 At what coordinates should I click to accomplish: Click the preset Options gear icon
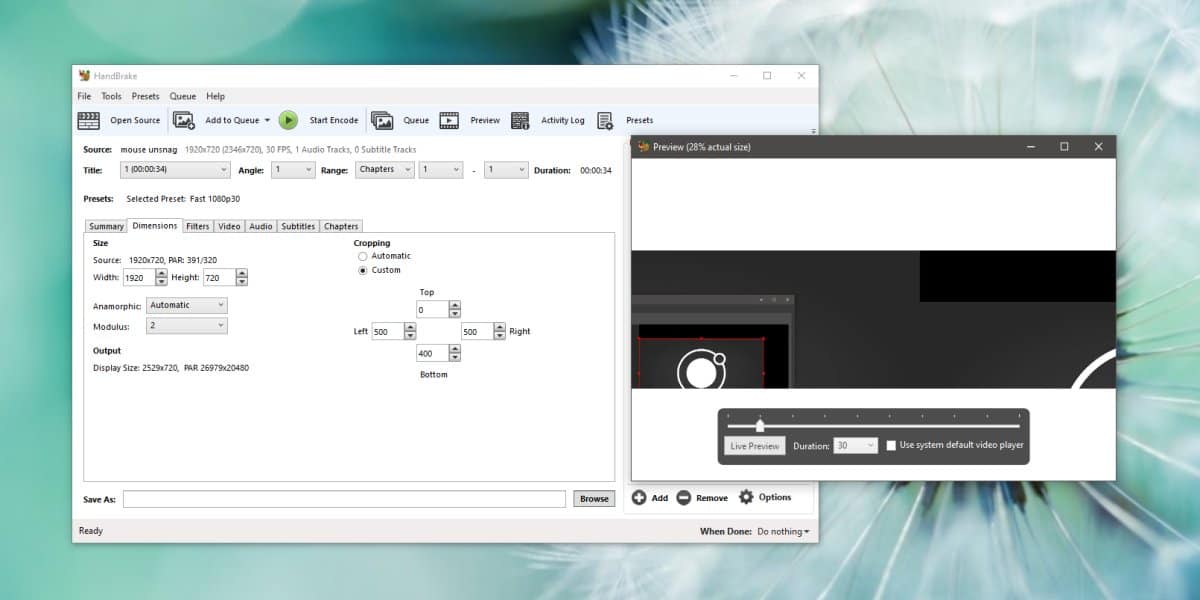point(746,497)
